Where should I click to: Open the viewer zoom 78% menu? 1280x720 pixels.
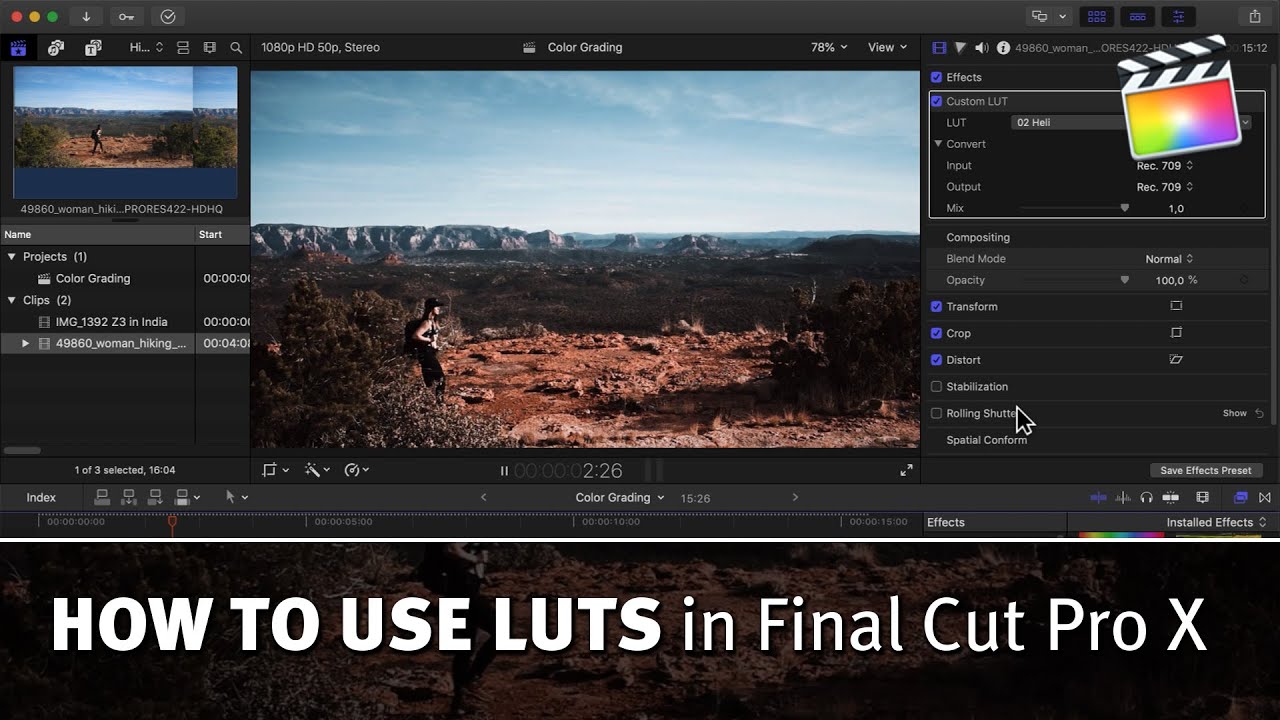tap(829, 47)
